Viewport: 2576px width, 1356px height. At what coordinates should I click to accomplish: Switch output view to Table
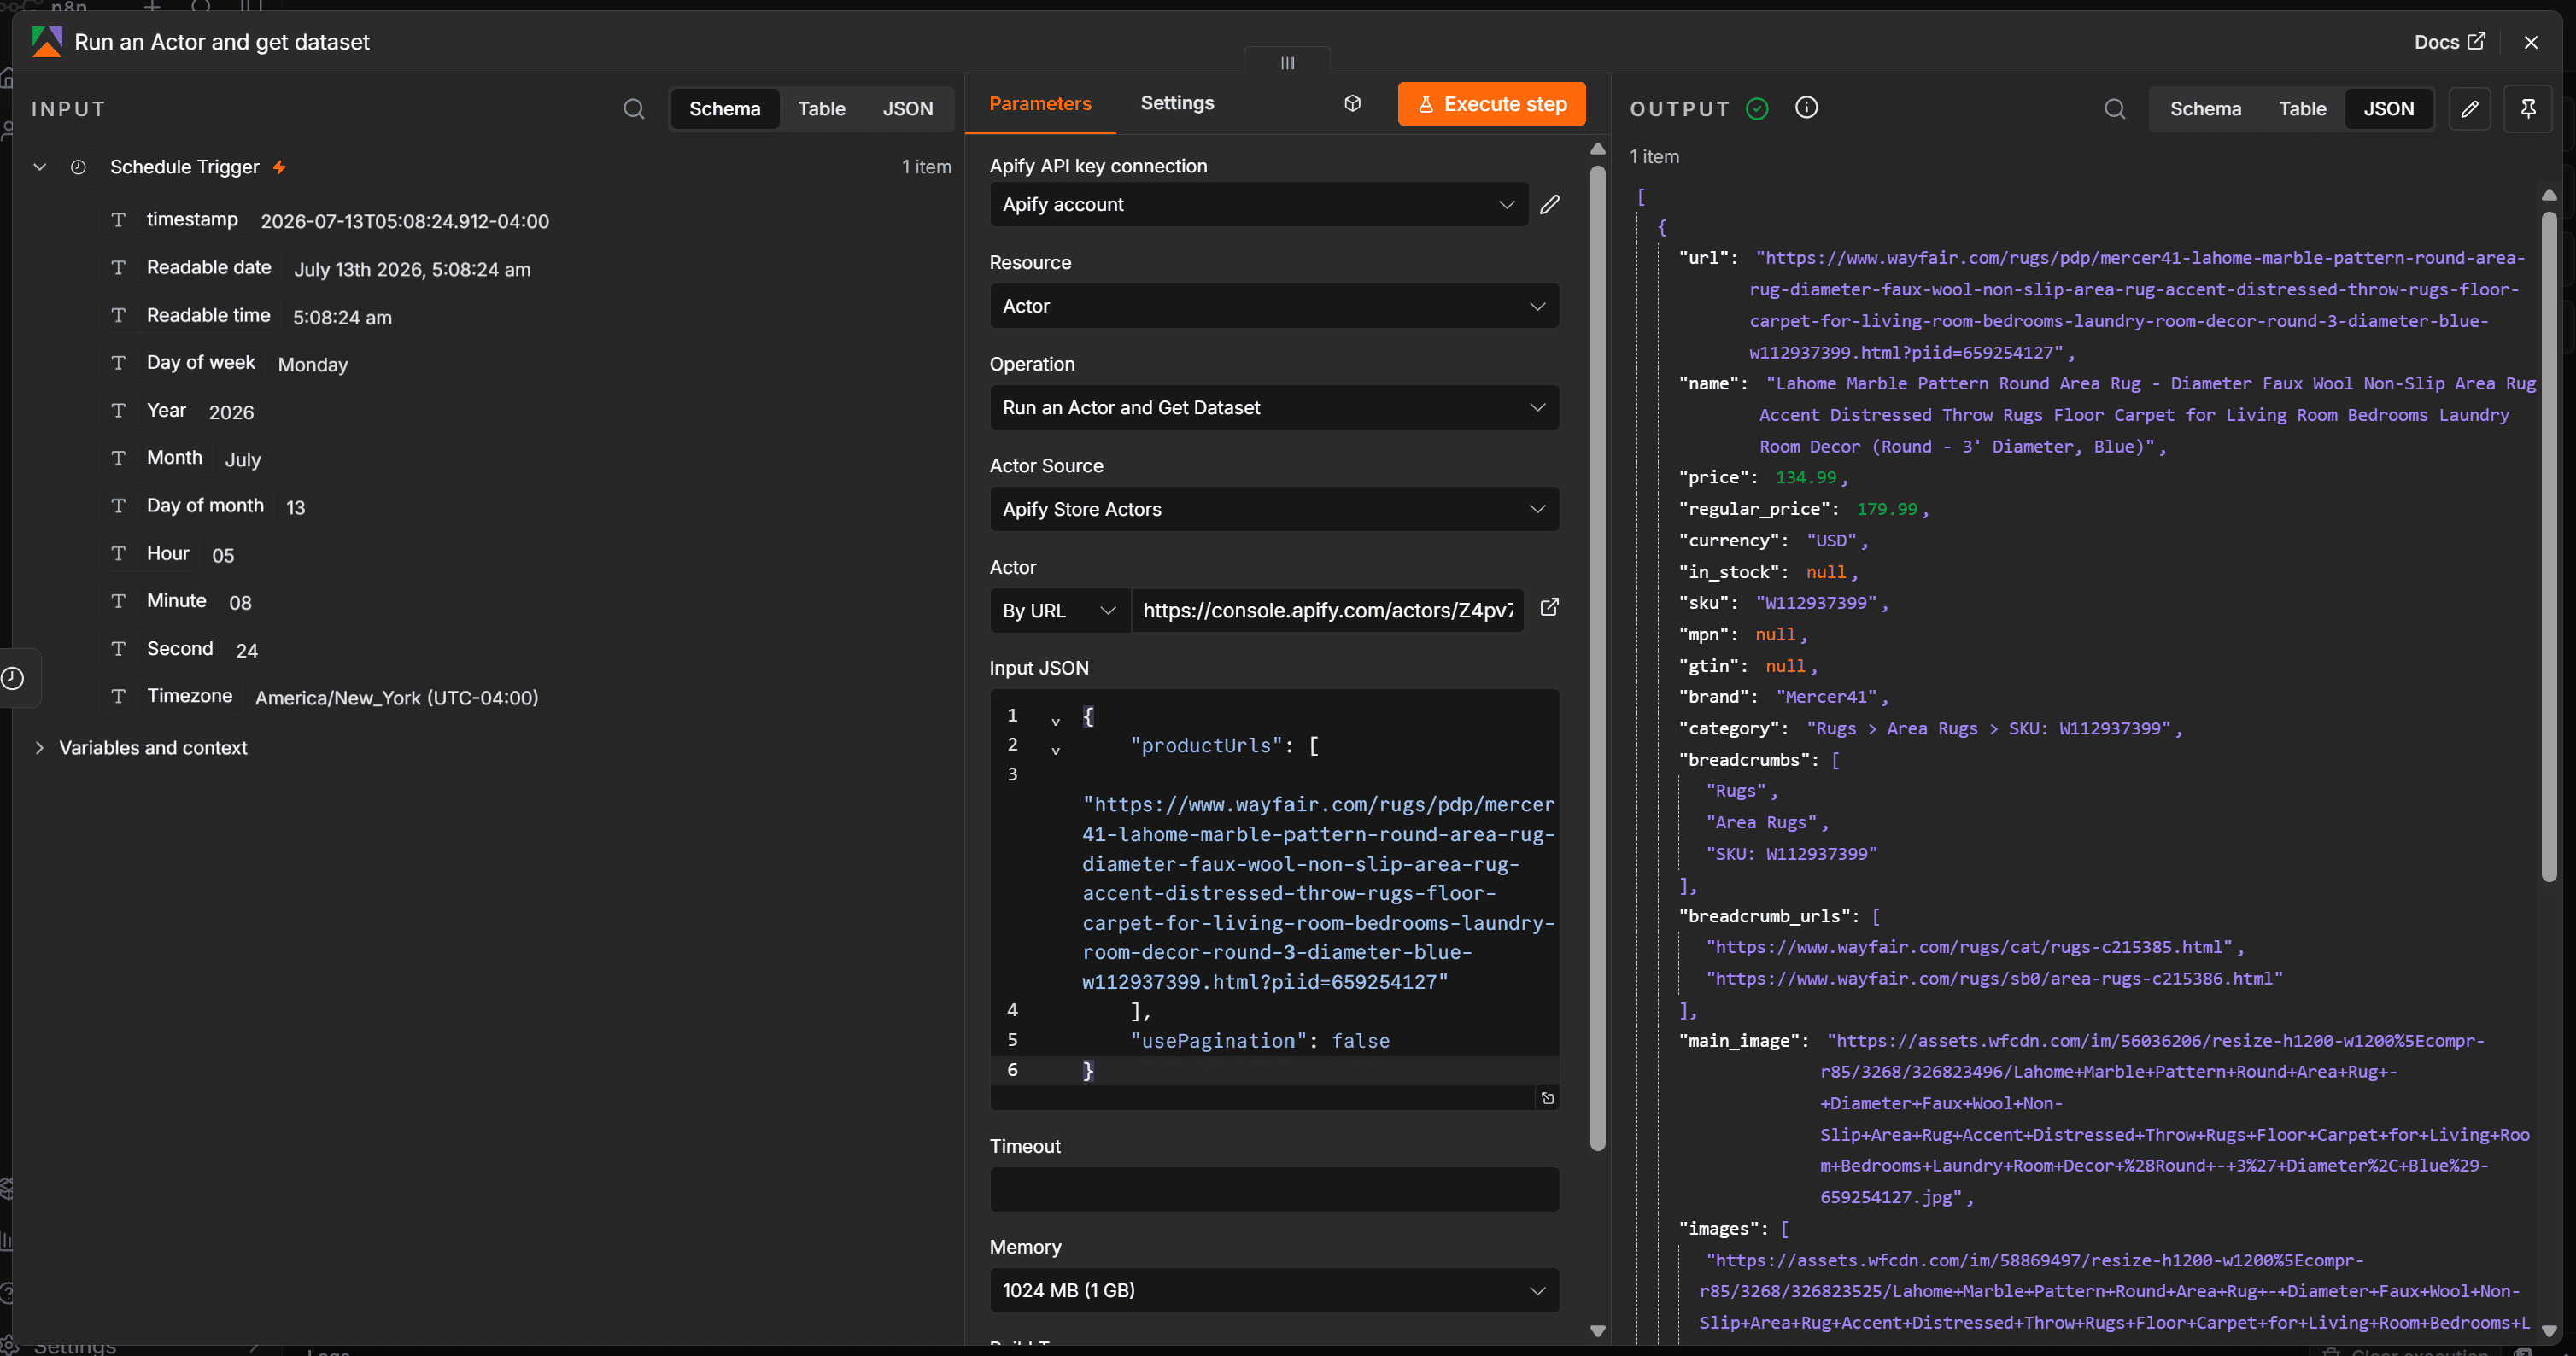tap(2302, 109)
